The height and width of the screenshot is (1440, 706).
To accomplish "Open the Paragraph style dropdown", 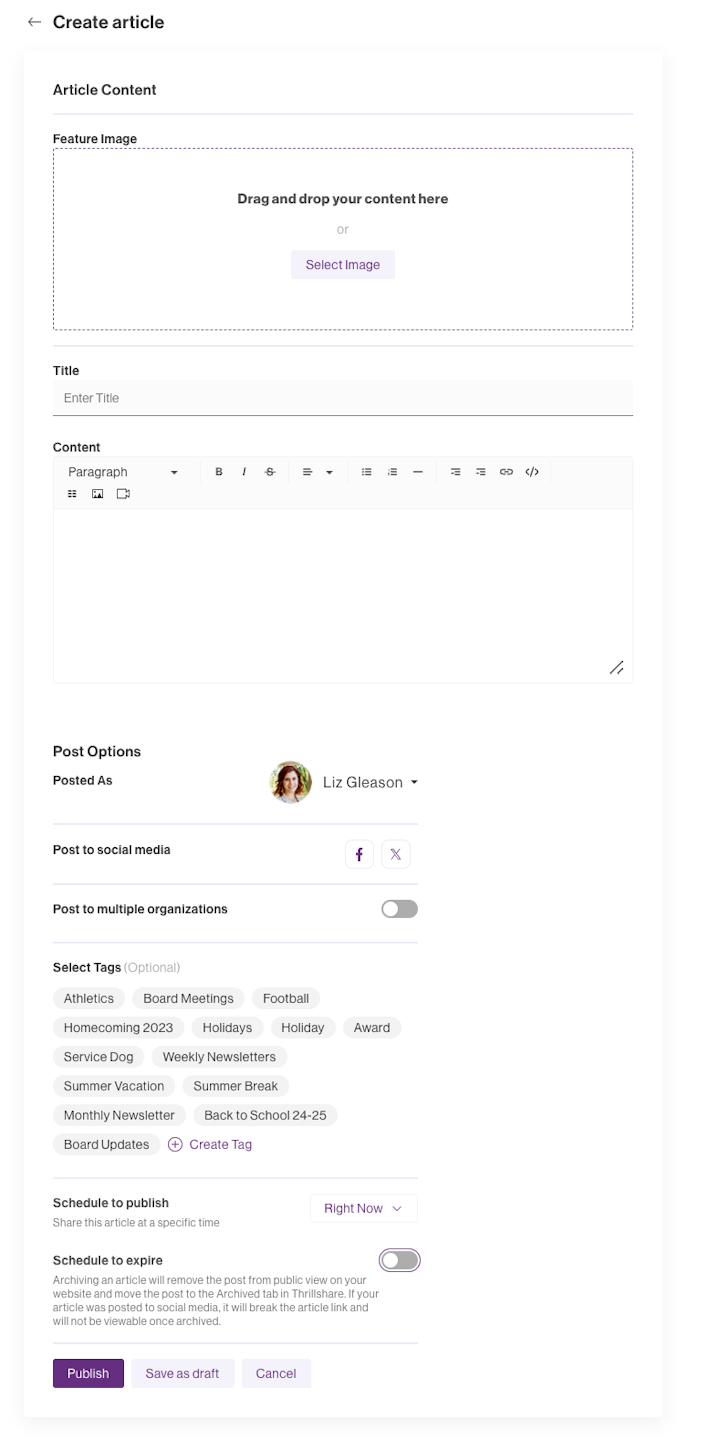I will coord(122,472).
